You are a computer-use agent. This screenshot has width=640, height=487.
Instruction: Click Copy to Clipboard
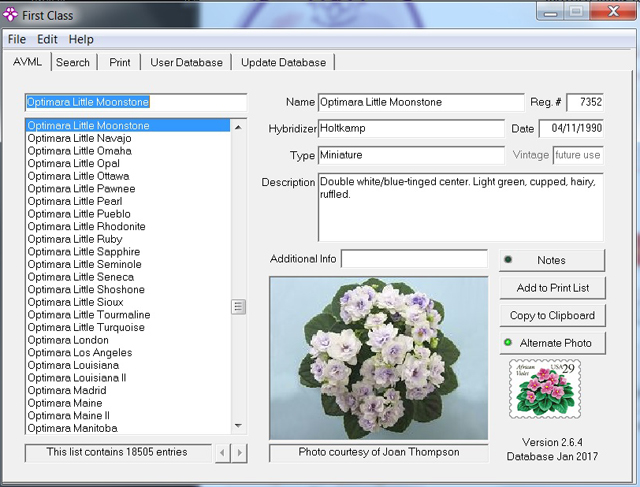552,315
